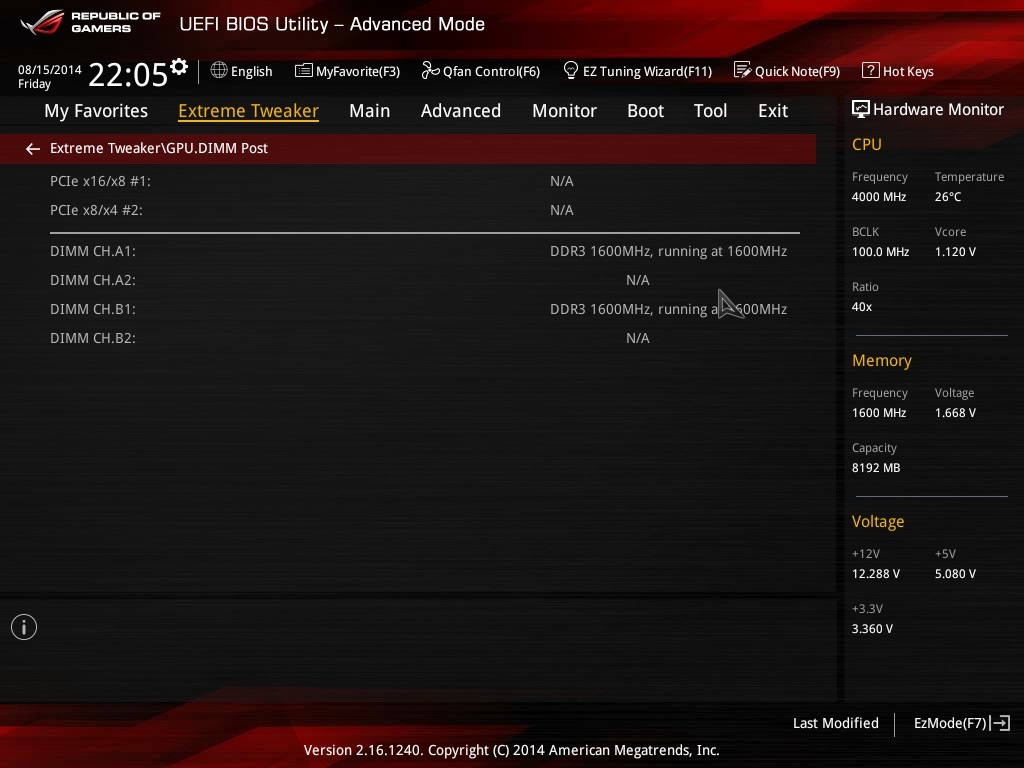
Task: Click the Extreme Tweaker\GPU.DIMM Post breadcrumb
Action: (159, 148)
